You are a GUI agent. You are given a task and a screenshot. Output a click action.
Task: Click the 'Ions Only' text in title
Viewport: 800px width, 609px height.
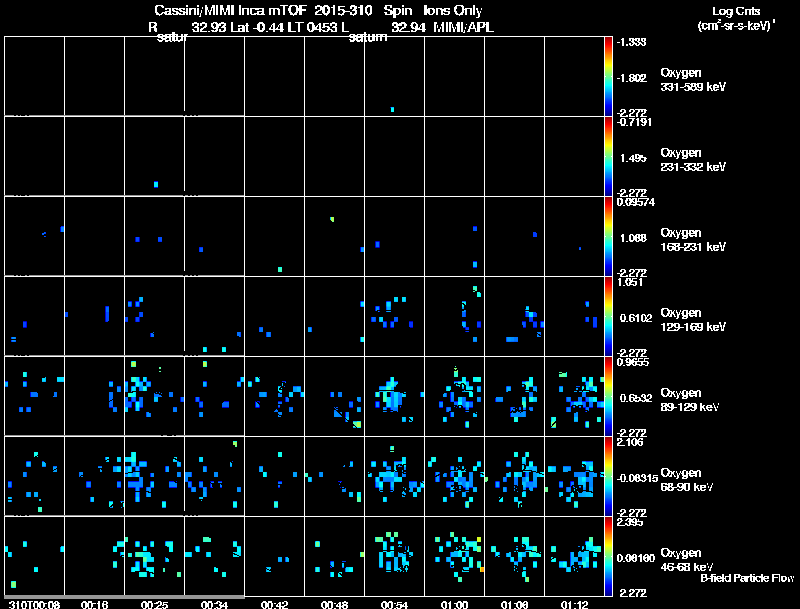(x=453, y=11)
